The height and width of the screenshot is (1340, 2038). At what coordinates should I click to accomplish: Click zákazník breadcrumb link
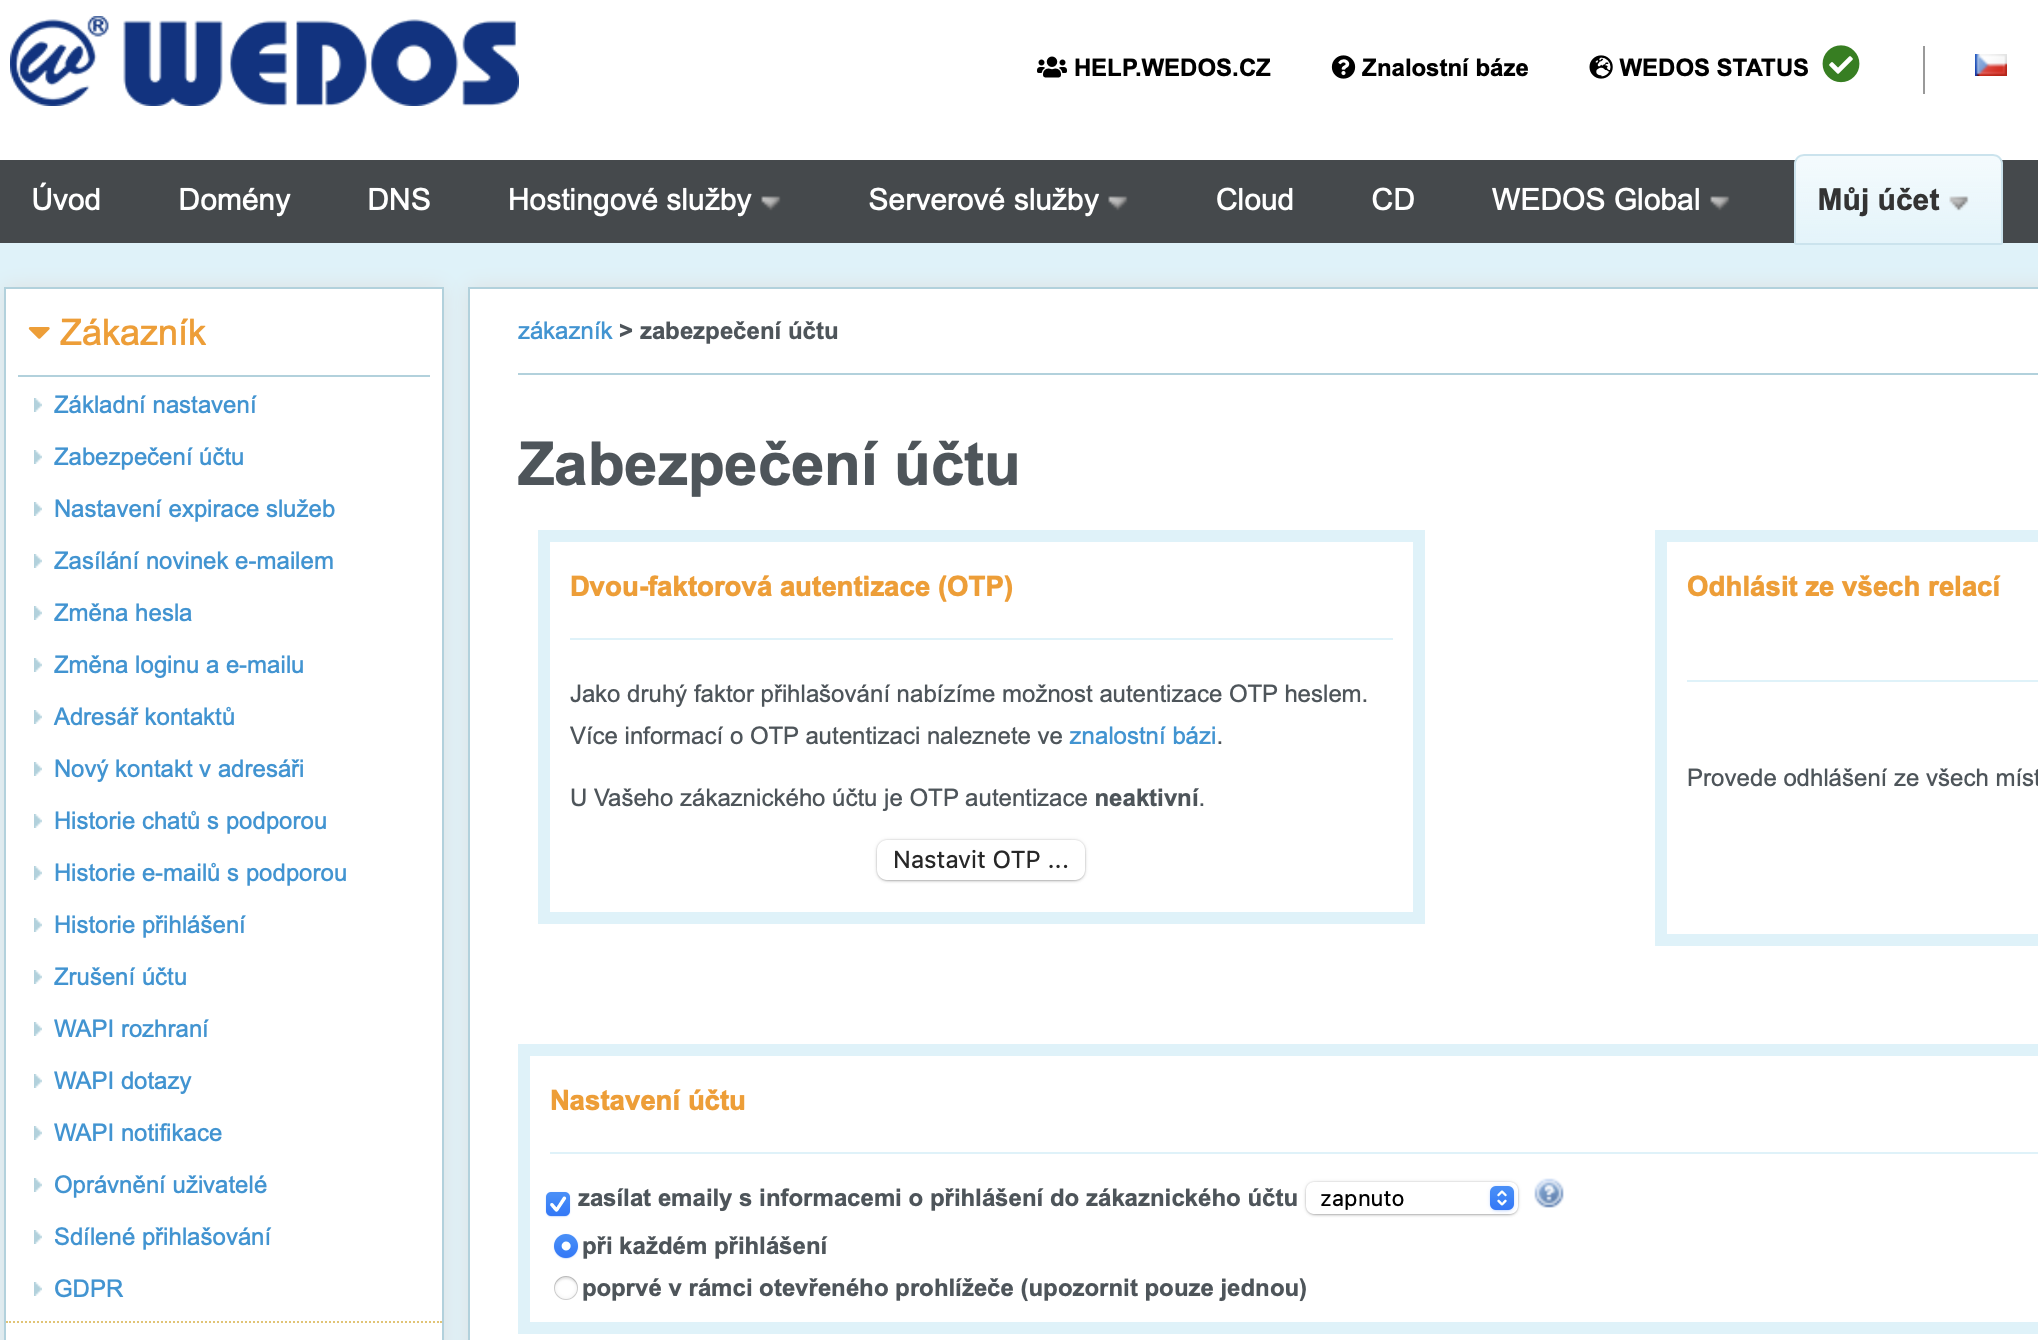[x=565, y=331]
